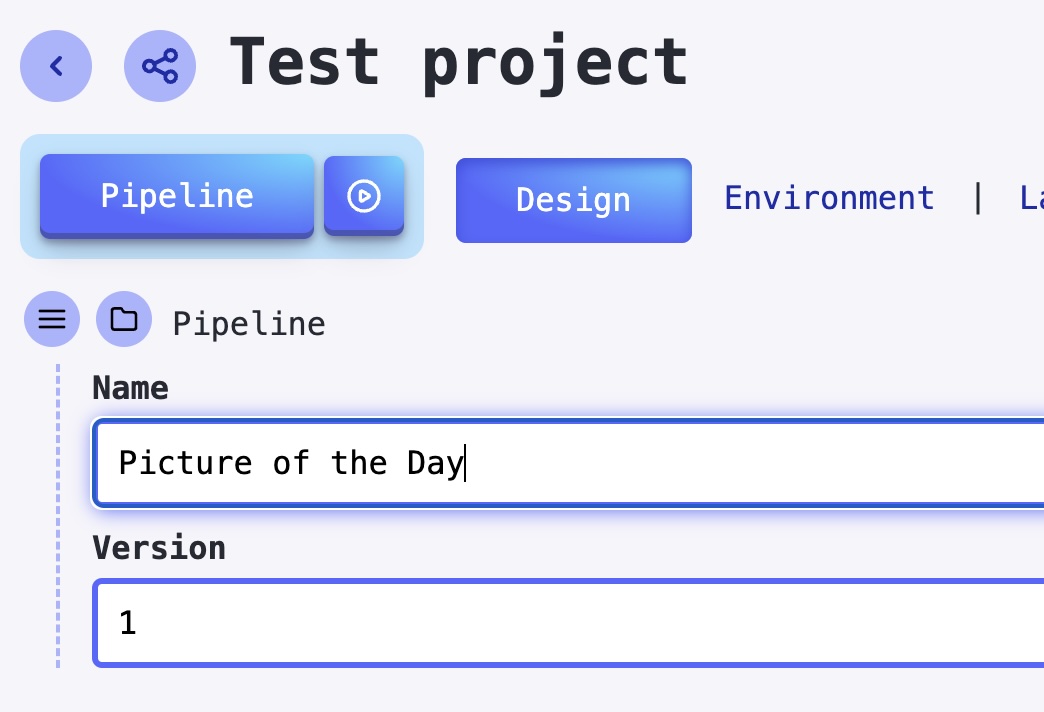
Task: Place cursor after Day in Name field
Action: [465, 463]
